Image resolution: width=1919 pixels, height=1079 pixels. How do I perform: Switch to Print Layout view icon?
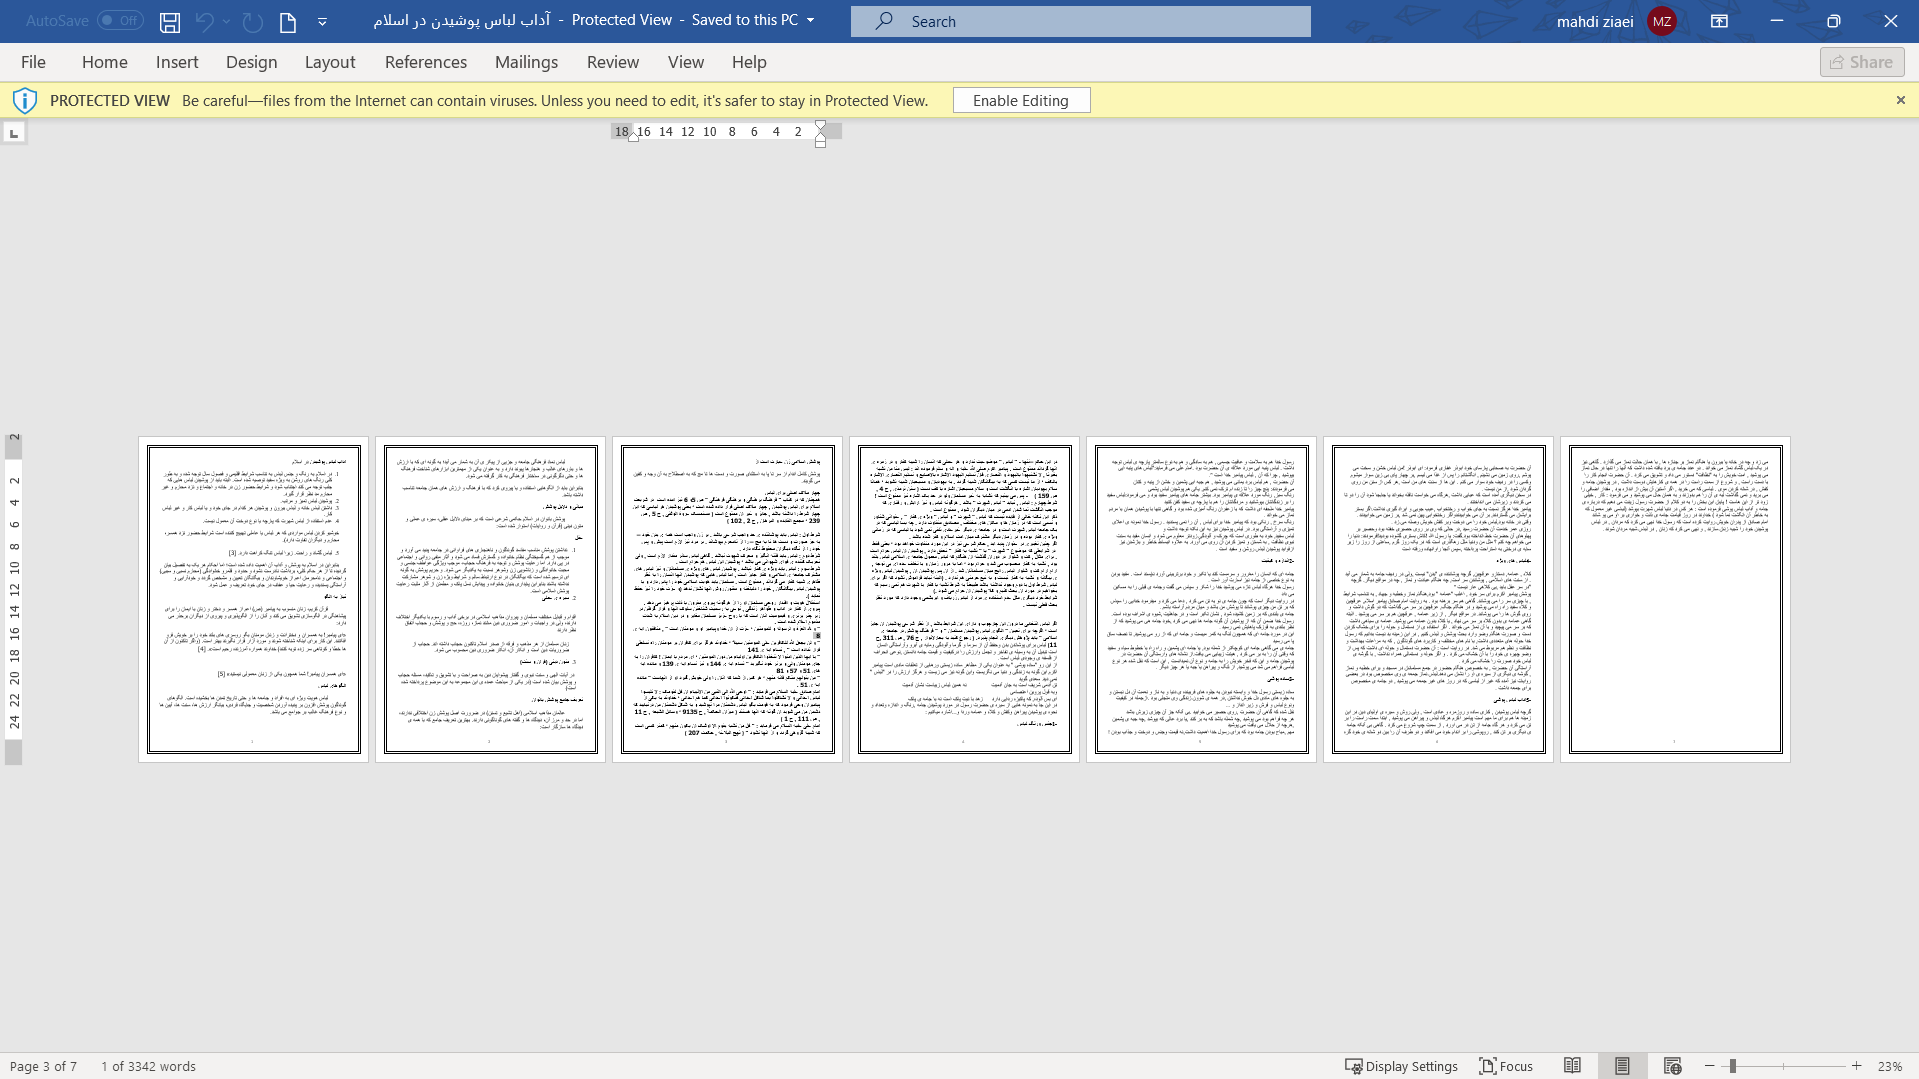(x=1622, y=1066)
